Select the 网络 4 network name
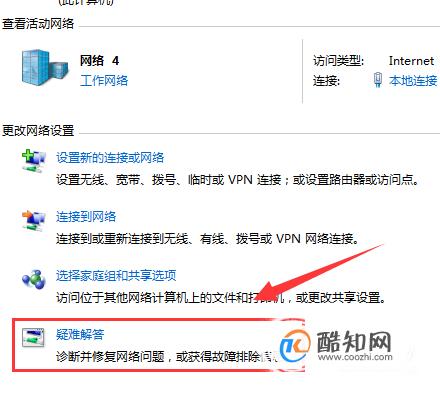This screenshot has width=440, height=400. click(x=99, y=61)
